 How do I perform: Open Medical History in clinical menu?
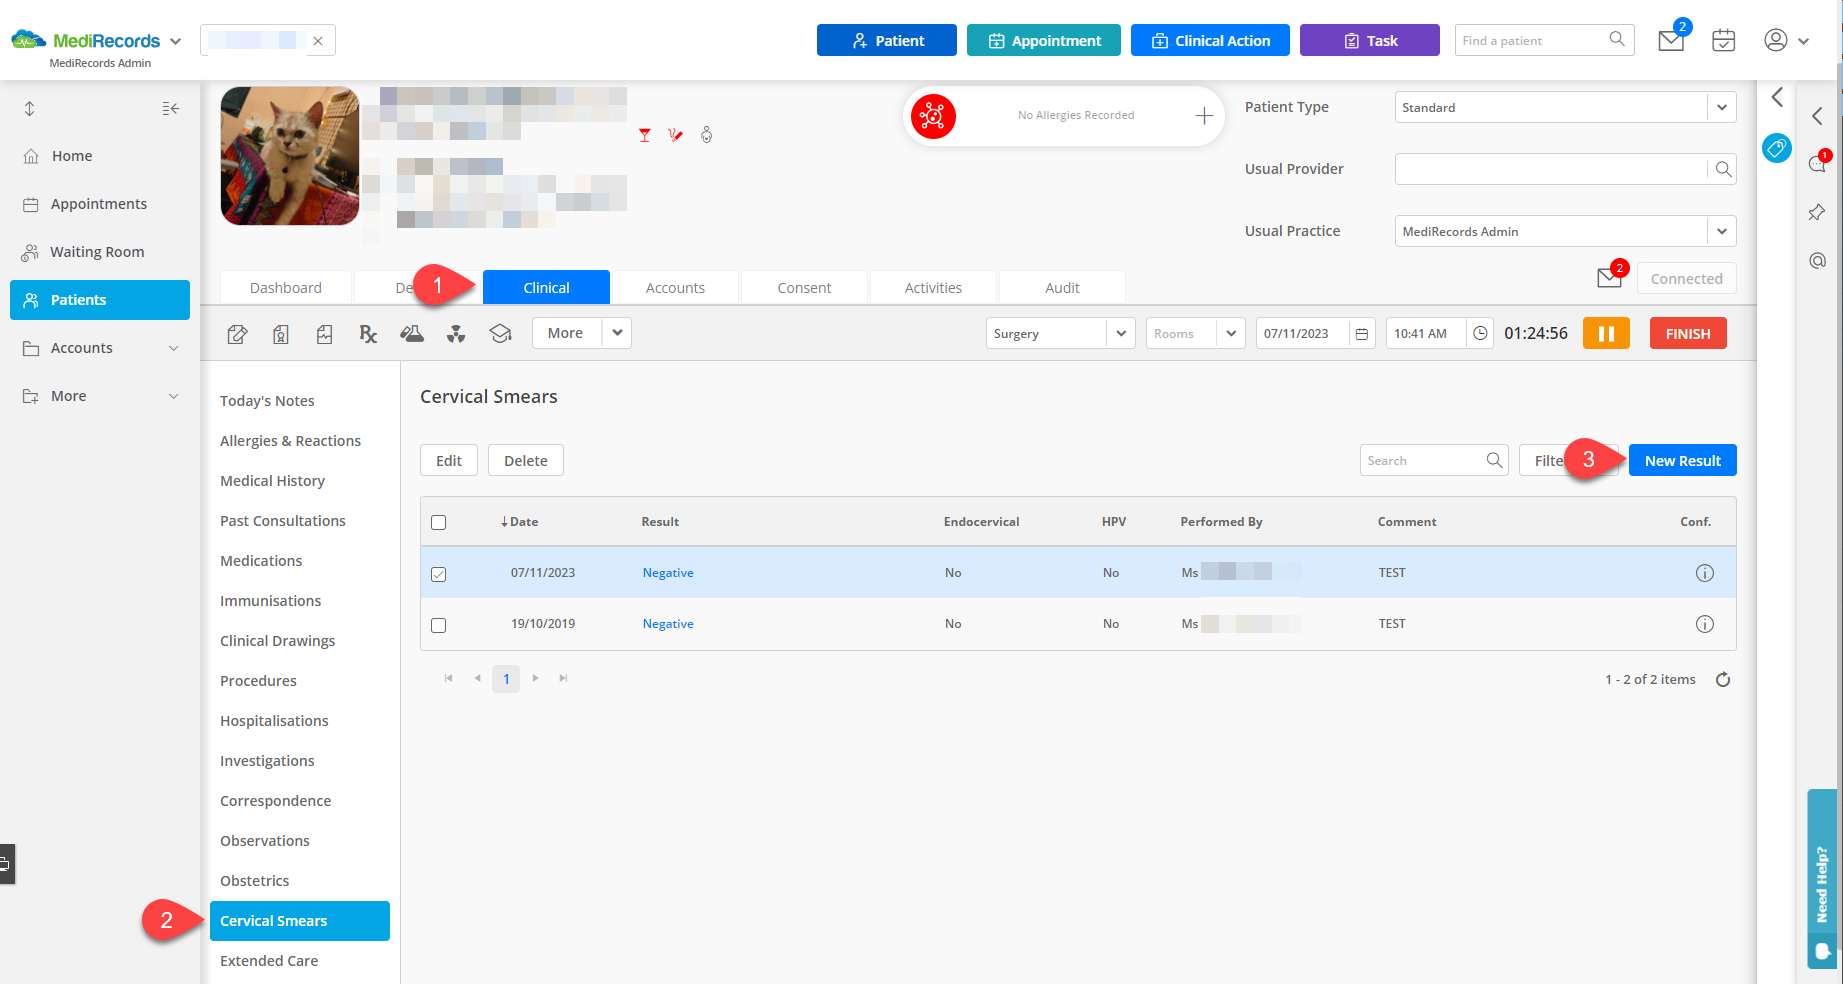pos(272,481)
